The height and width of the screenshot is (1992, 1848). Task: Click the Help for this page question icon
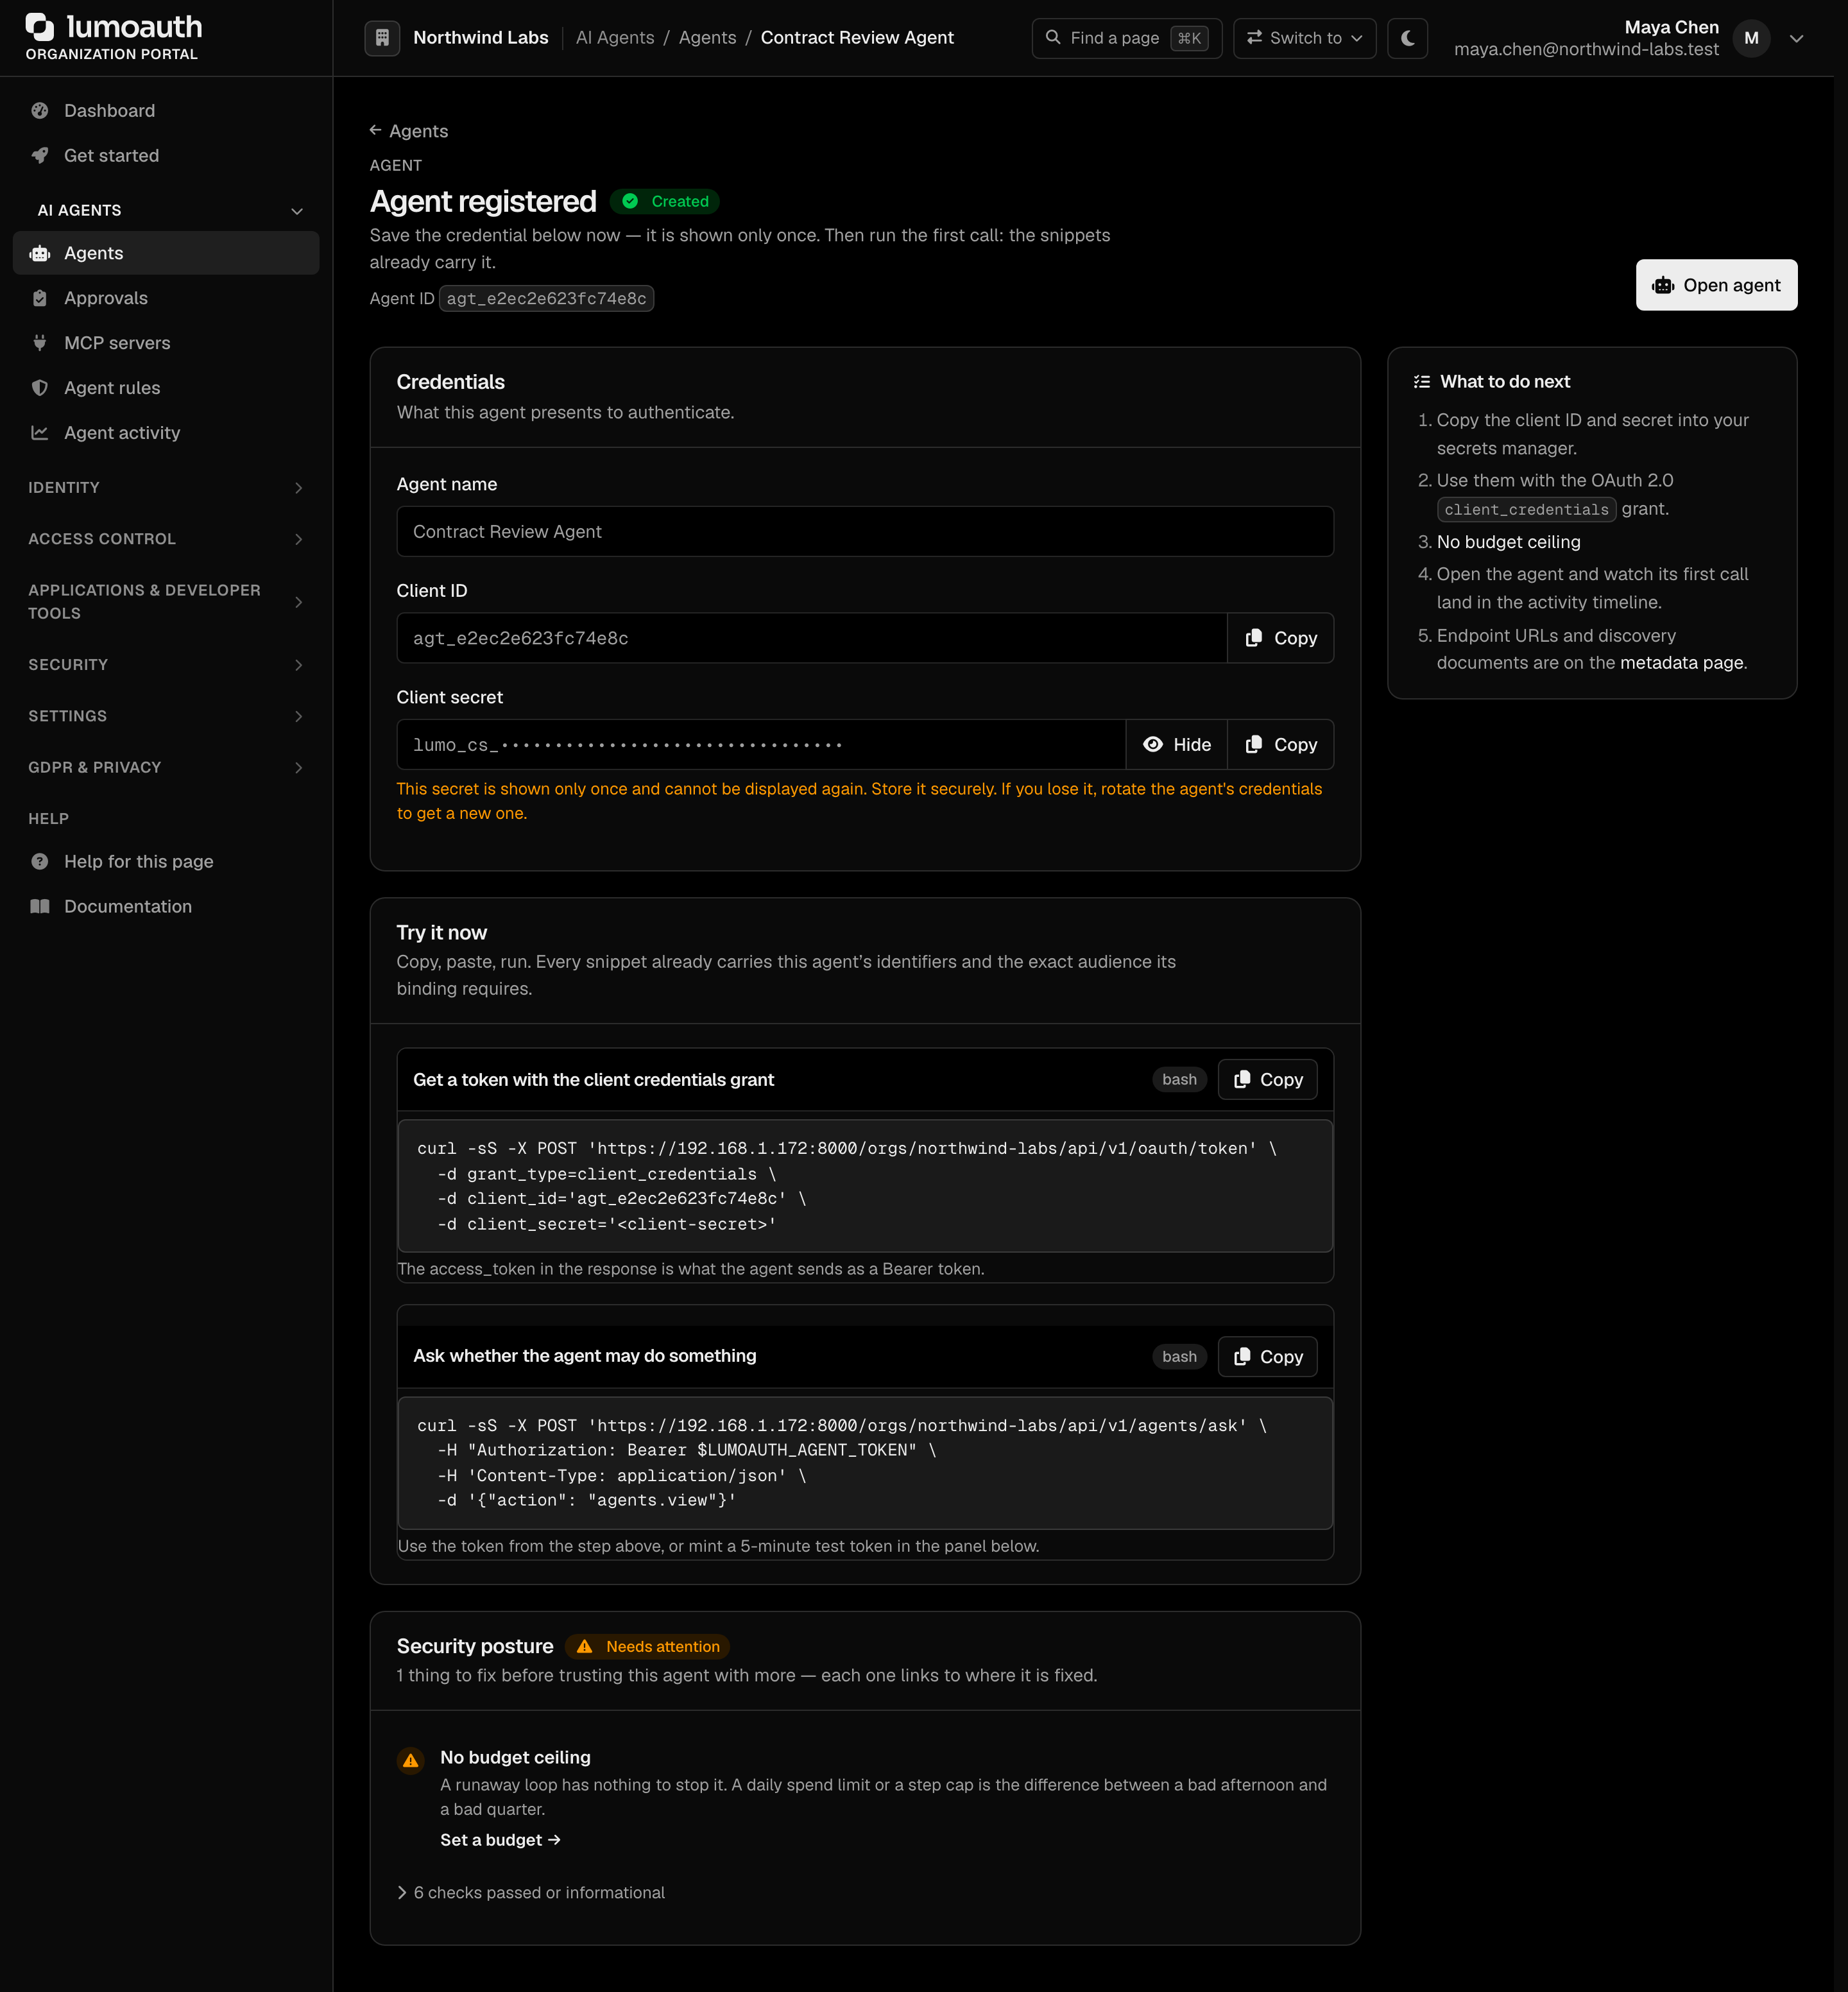[40, 862]
